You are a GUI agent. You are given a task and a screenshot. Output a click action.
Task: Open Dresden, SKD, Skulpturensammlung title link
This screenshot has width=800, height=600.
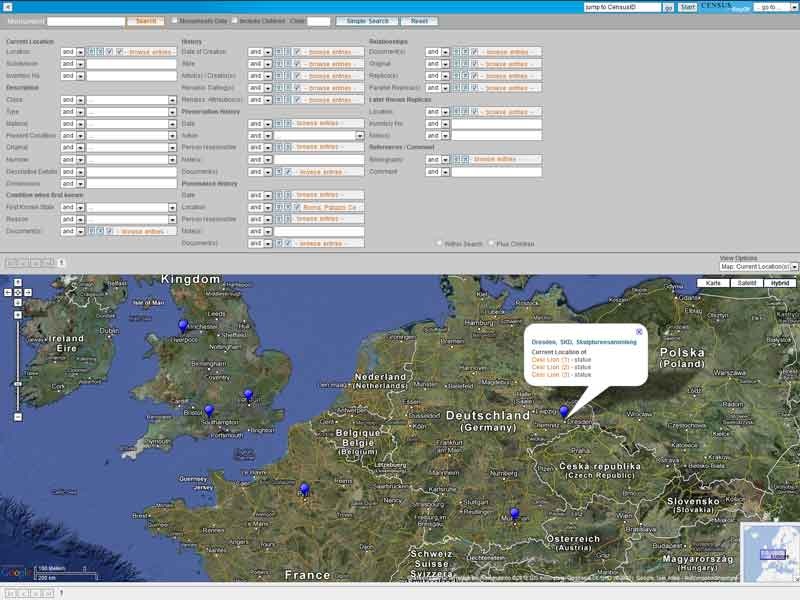point(584,342)
